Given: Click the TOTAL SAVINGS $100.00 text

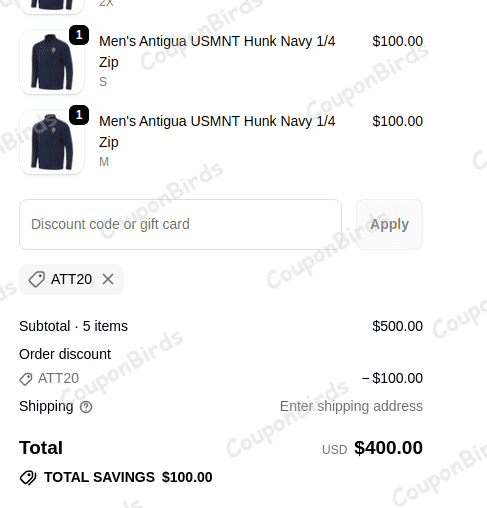Looking at the screenshot, I should coord(128,477).
